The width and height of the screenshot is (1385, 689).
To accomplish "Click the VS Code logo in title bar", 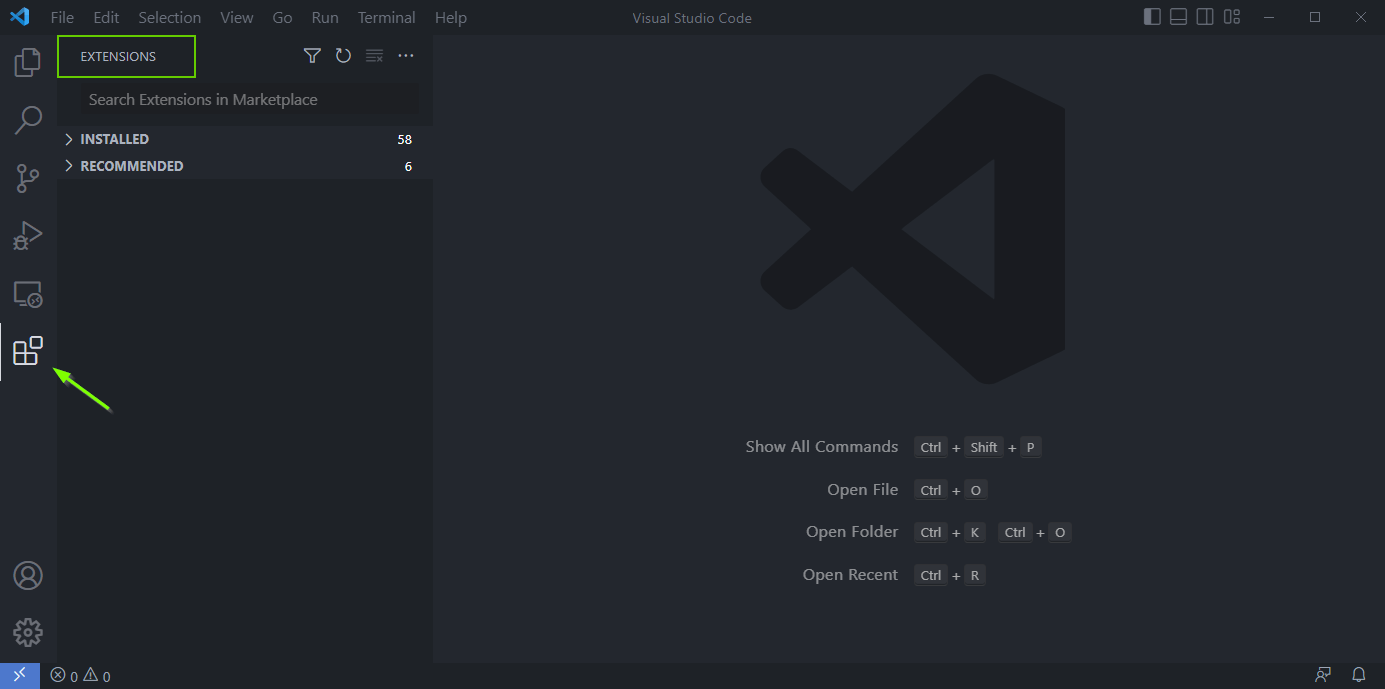I will pyautogui.click(x=20, y=17).
